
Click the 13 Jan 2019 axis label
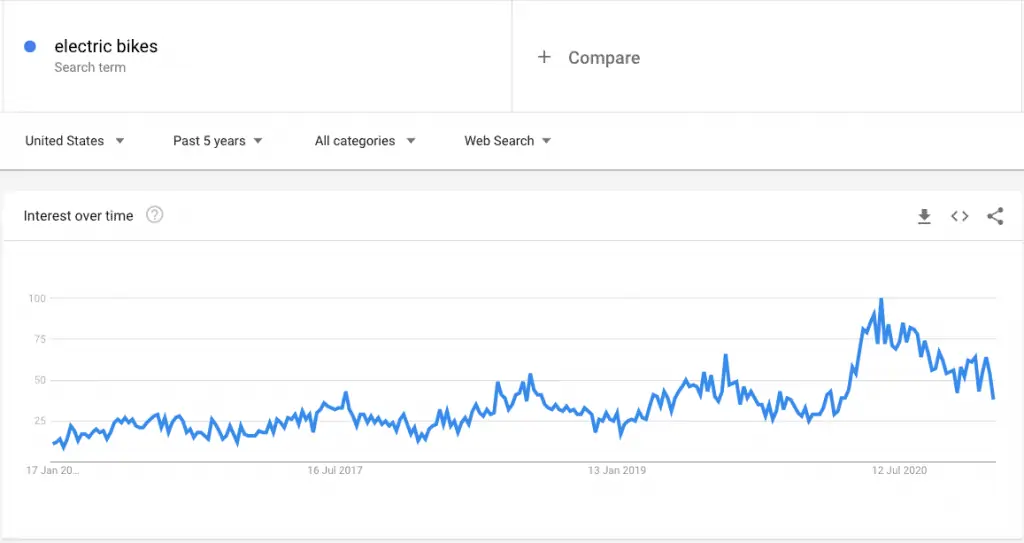pos(616,470)
